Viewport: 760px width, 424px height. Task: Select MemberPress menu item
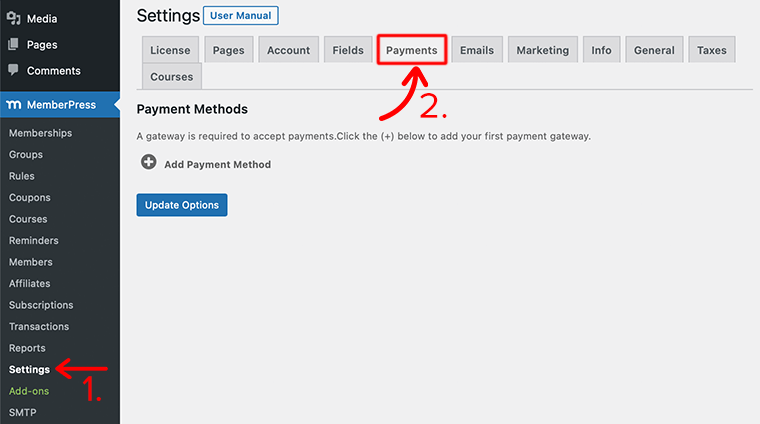coord(60,105)
